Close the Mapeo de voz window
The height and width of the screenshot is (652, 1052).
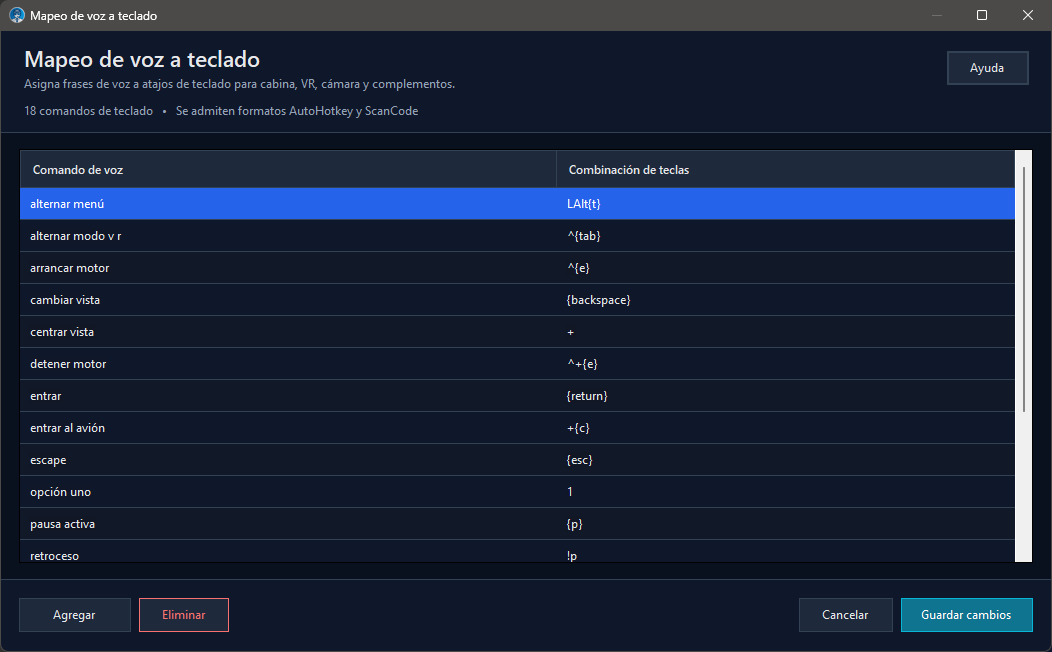point(1027,15)
